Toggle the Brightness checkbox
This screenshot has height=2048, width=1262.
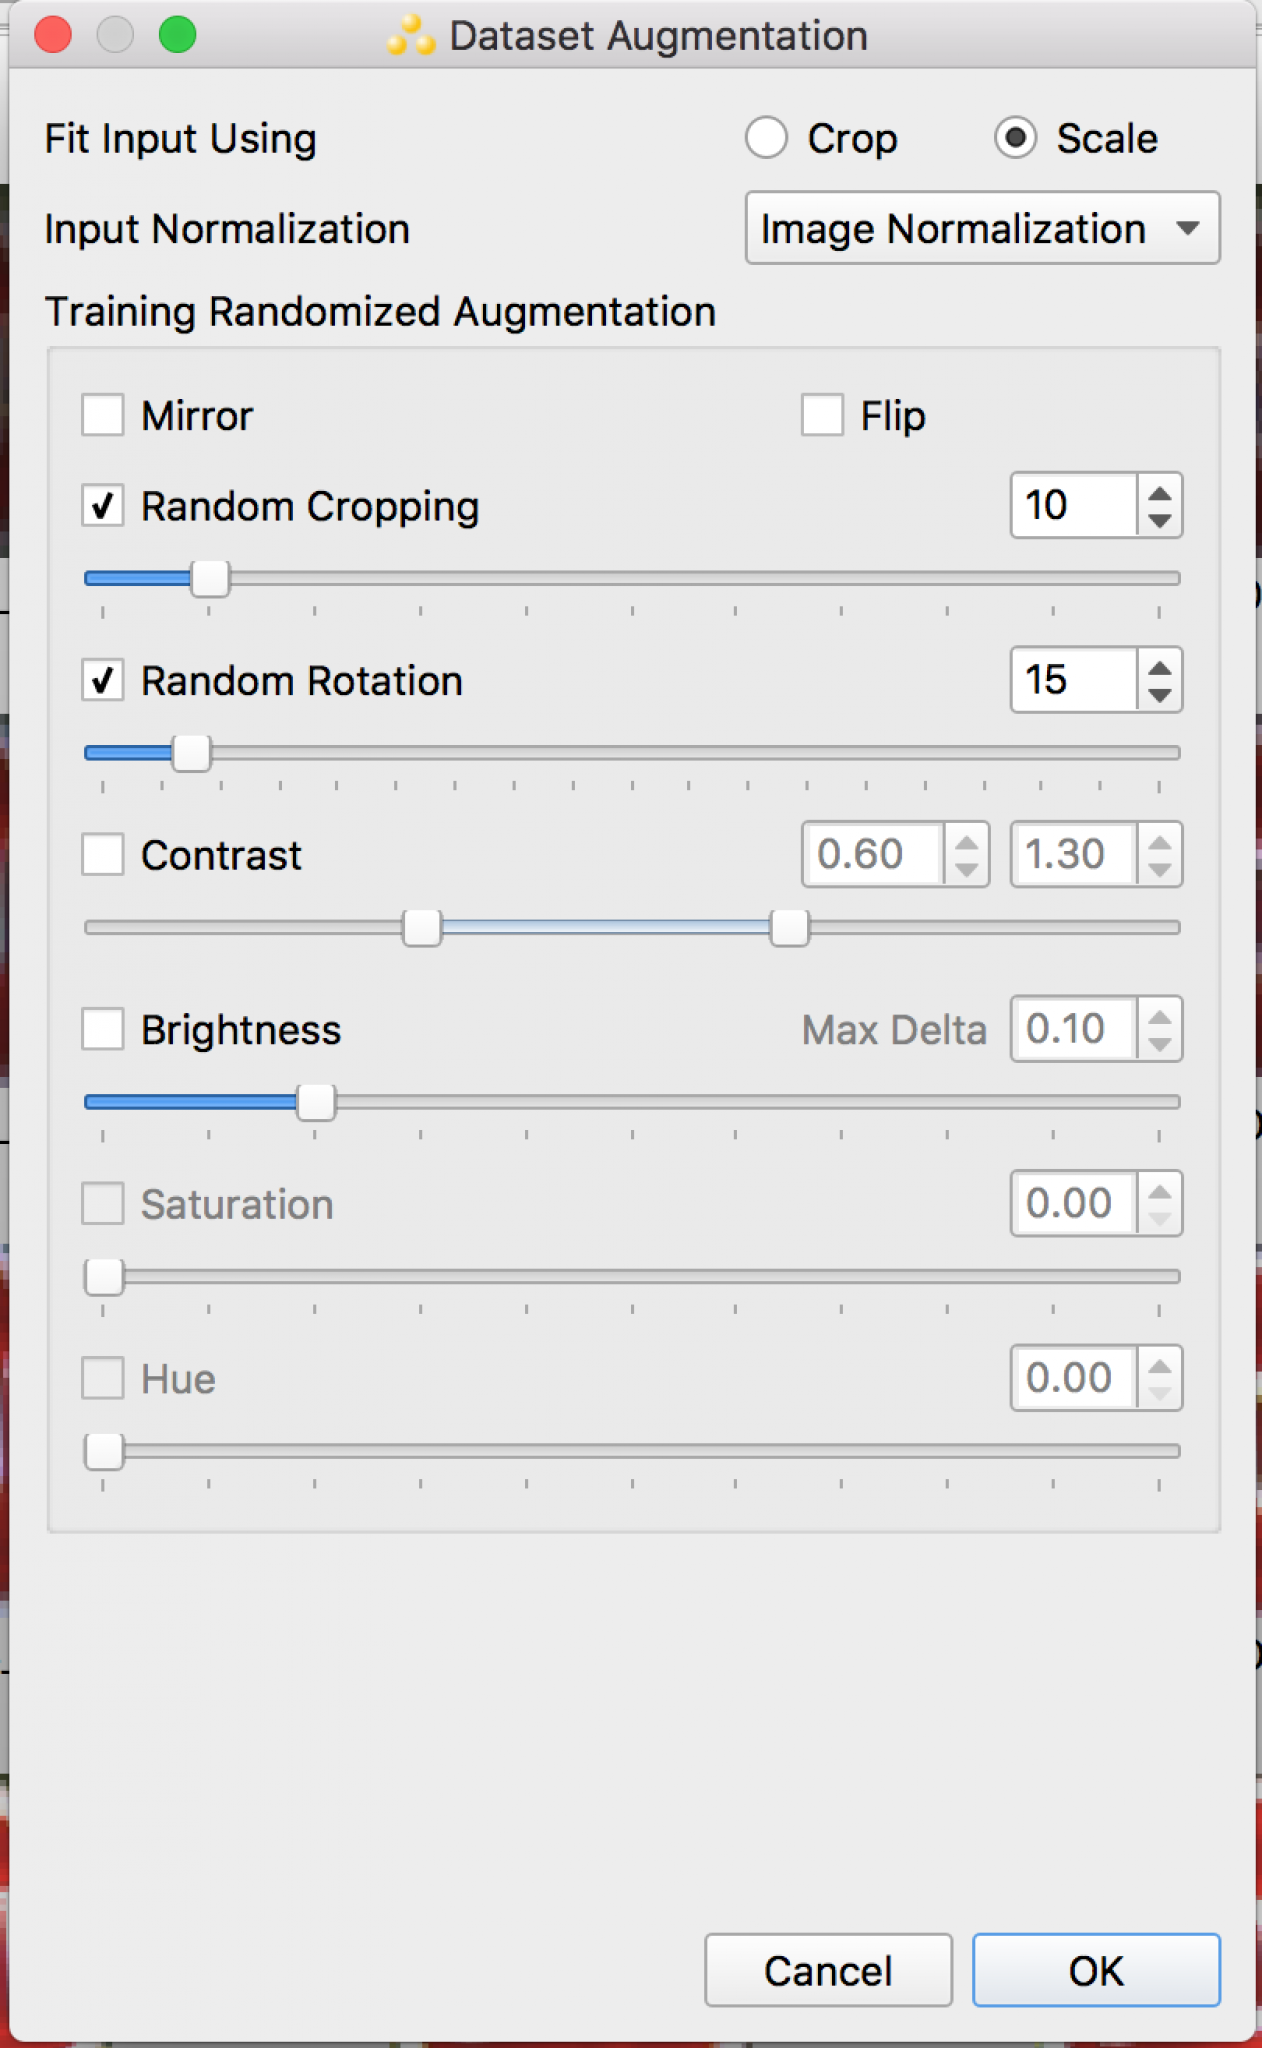(x=103, y=1029)
